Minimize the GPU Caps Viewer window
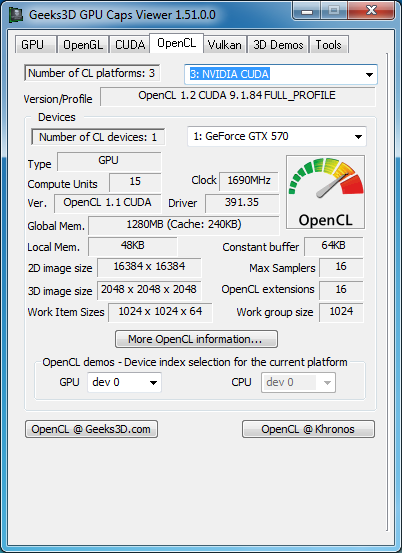The height and width of the screenshot is (553, 402). coord(307,11)
